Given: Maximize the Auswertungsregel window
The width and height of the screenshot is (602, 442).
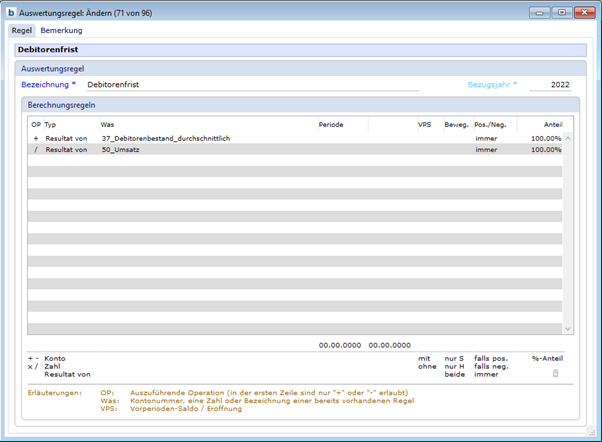Looking at the screenshot, I should (562, 13).
